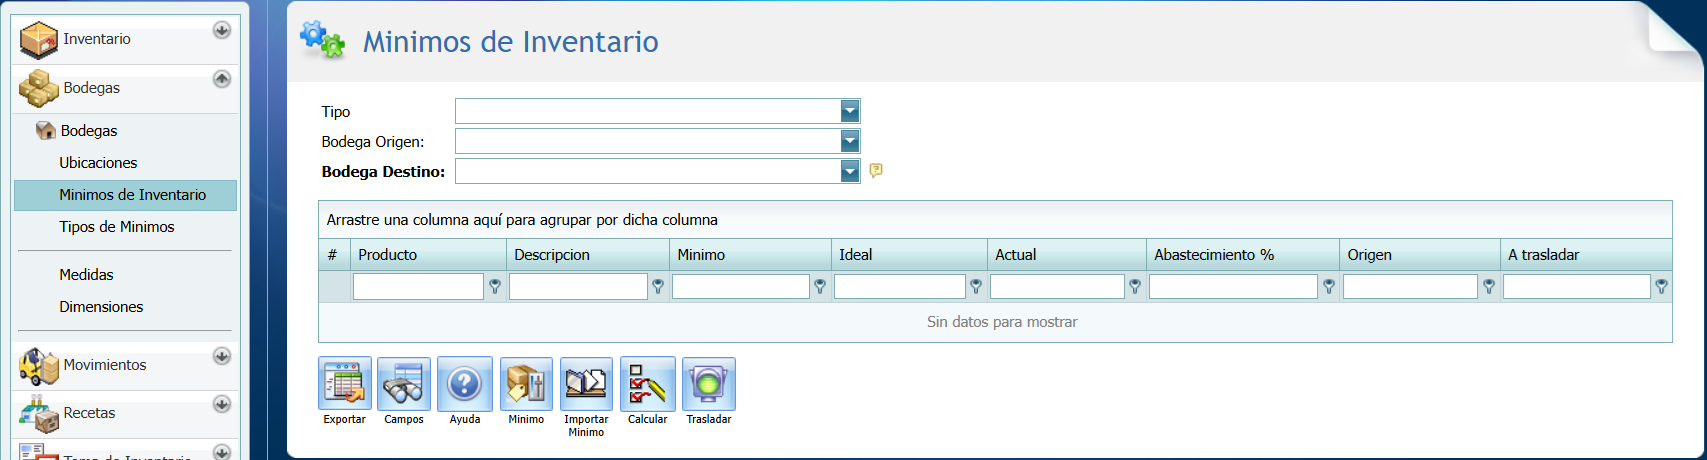1707x460 pixels.
Task: Open the Minimo column filter icon
Action: point(820,287)
